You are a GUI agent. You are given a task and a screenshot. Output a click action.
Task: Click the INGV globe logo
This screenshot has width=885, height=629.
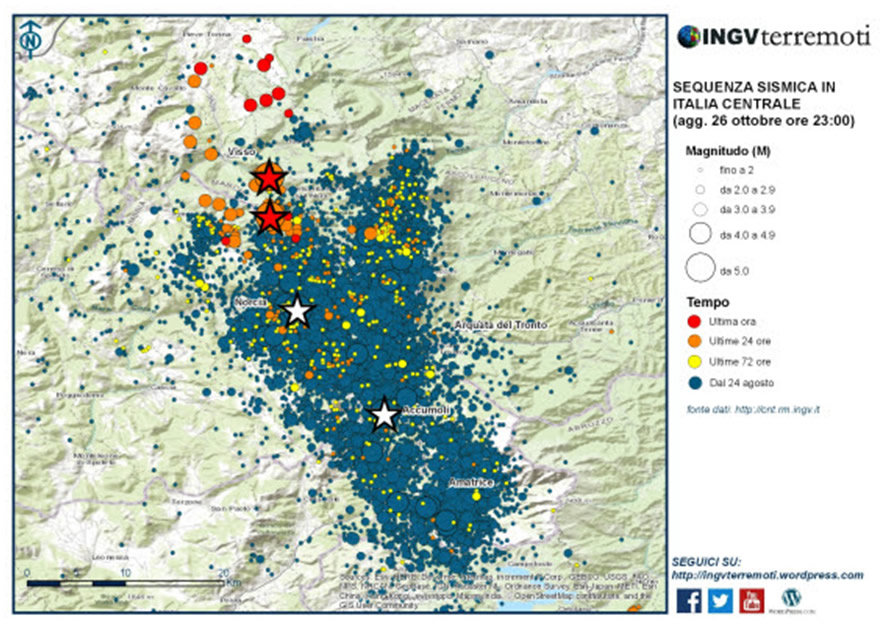click(689, 37)
